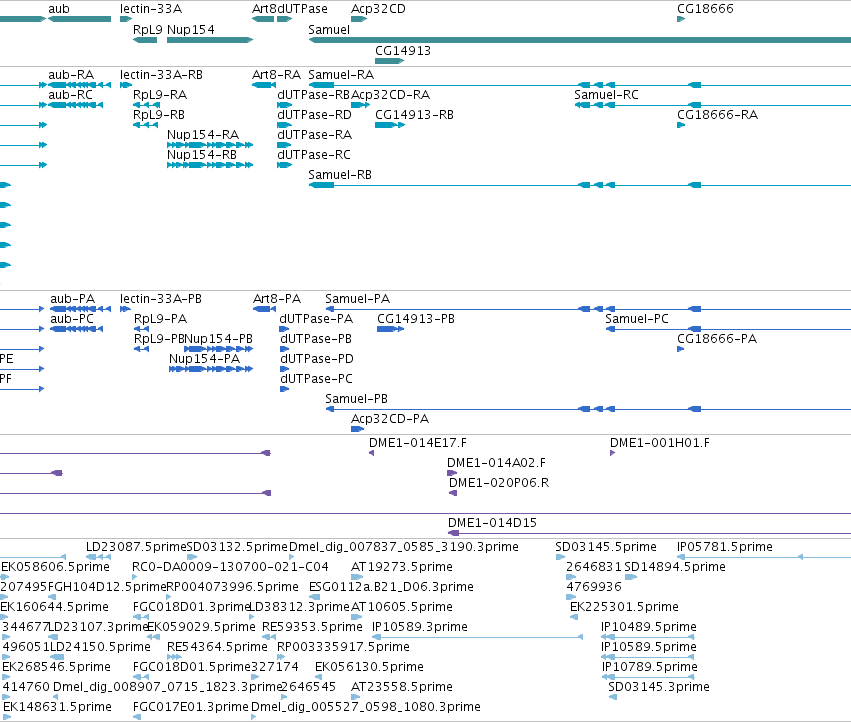Click the AT19273.5prime EST label
This screenshot has height=722, width=851.
(x=402, y=567)
